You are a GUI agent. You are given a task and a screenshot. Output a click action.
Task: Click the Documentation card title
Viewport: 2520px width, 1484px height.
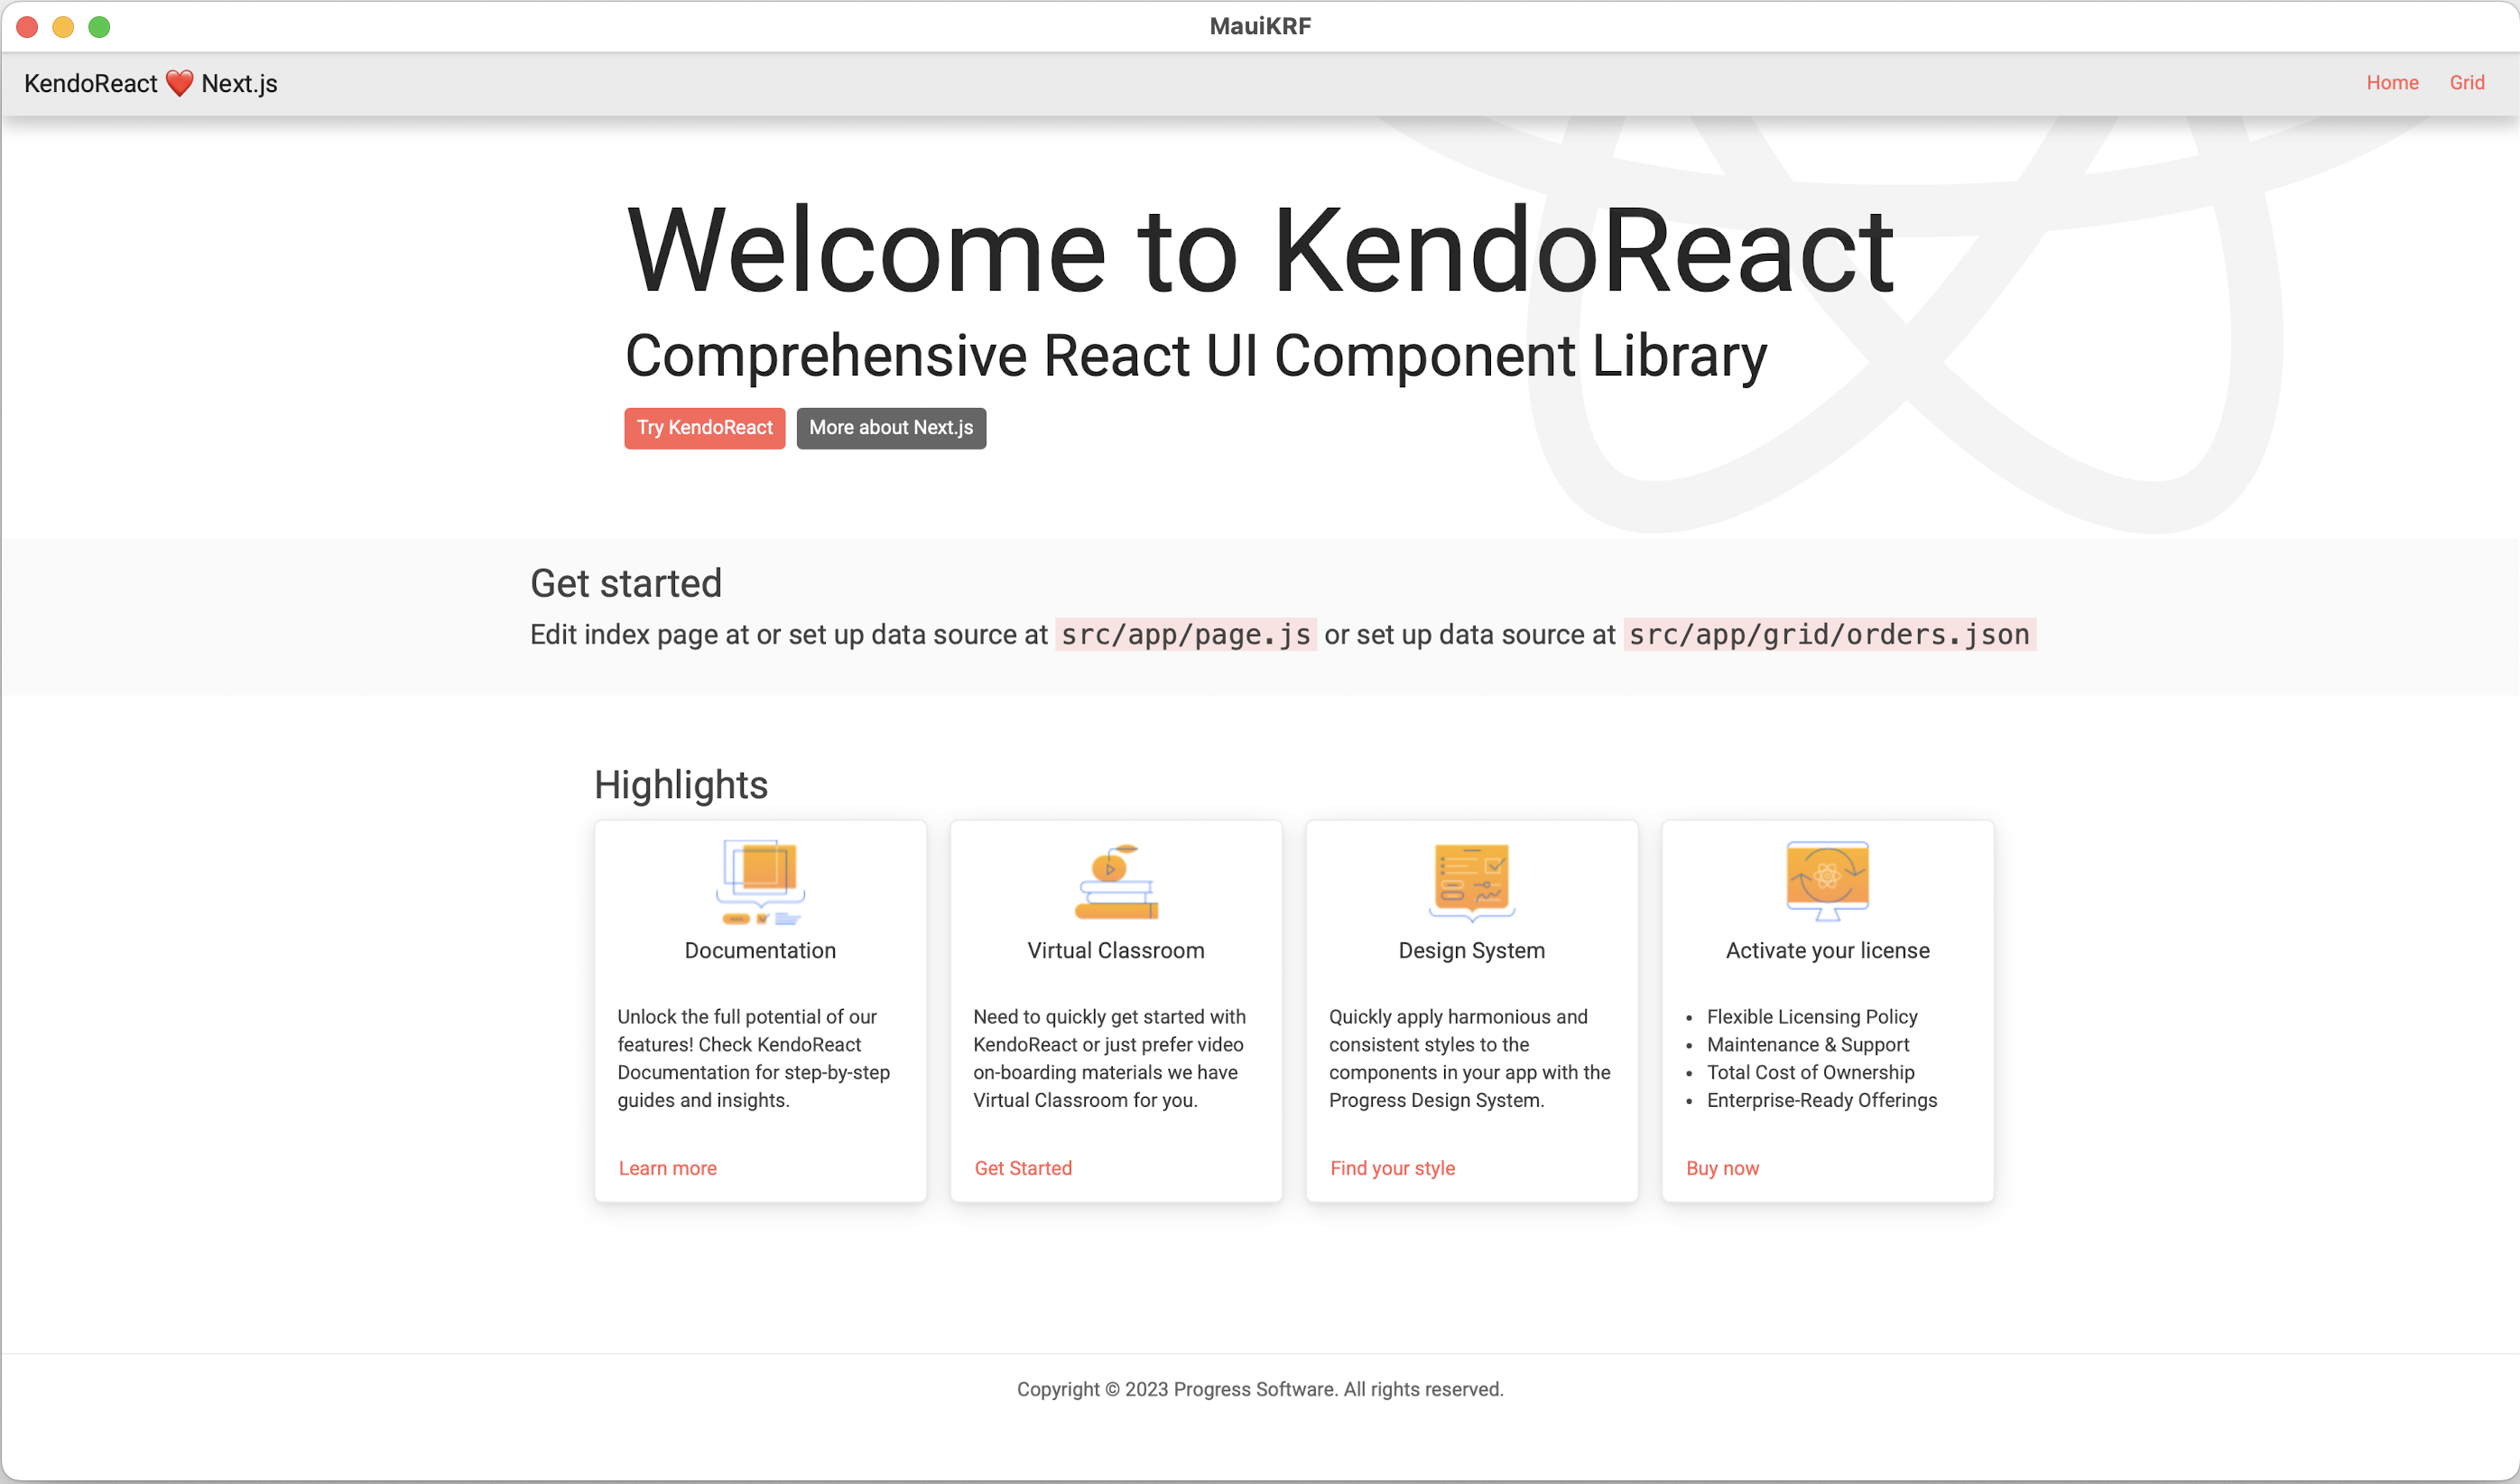click(x=760, y=950)
